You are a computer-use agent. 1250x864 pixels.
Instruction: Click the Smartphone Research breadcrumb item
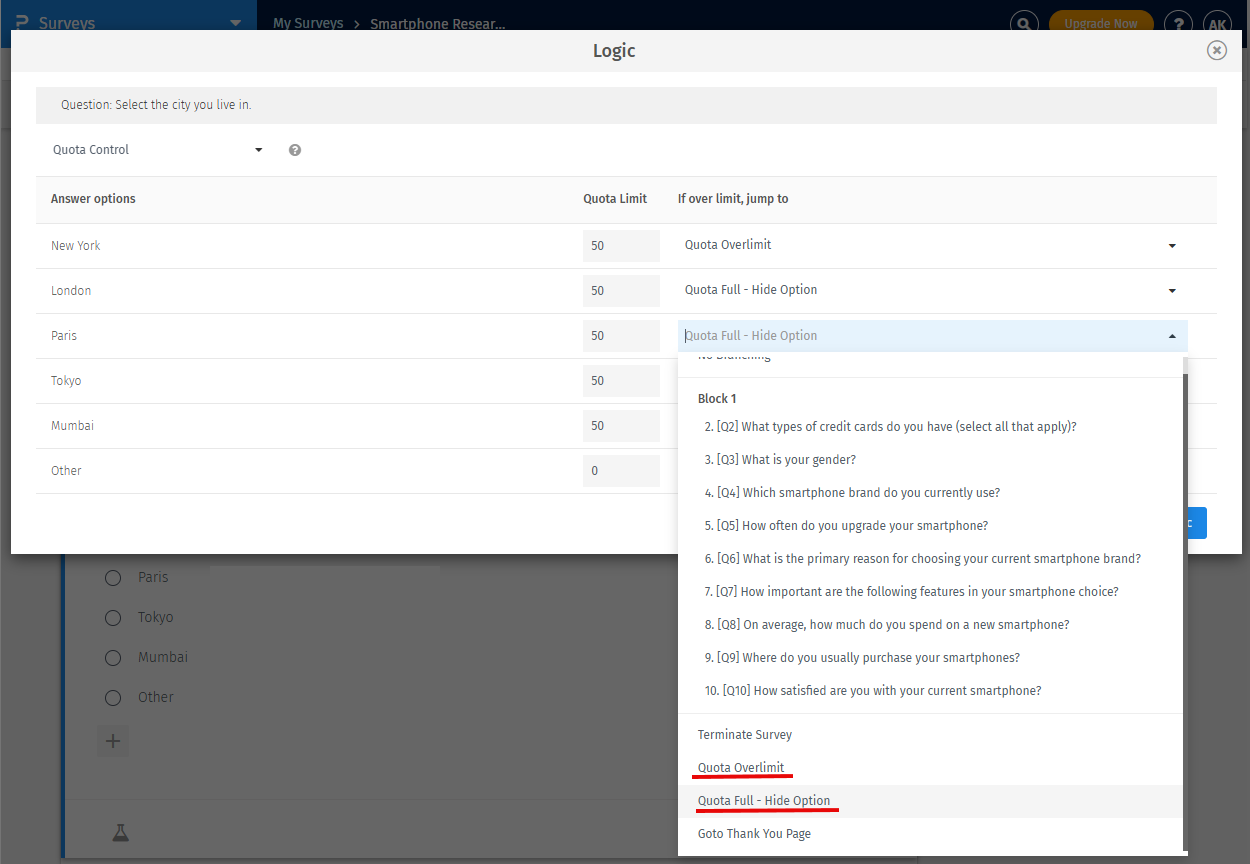tap(437, 23)
